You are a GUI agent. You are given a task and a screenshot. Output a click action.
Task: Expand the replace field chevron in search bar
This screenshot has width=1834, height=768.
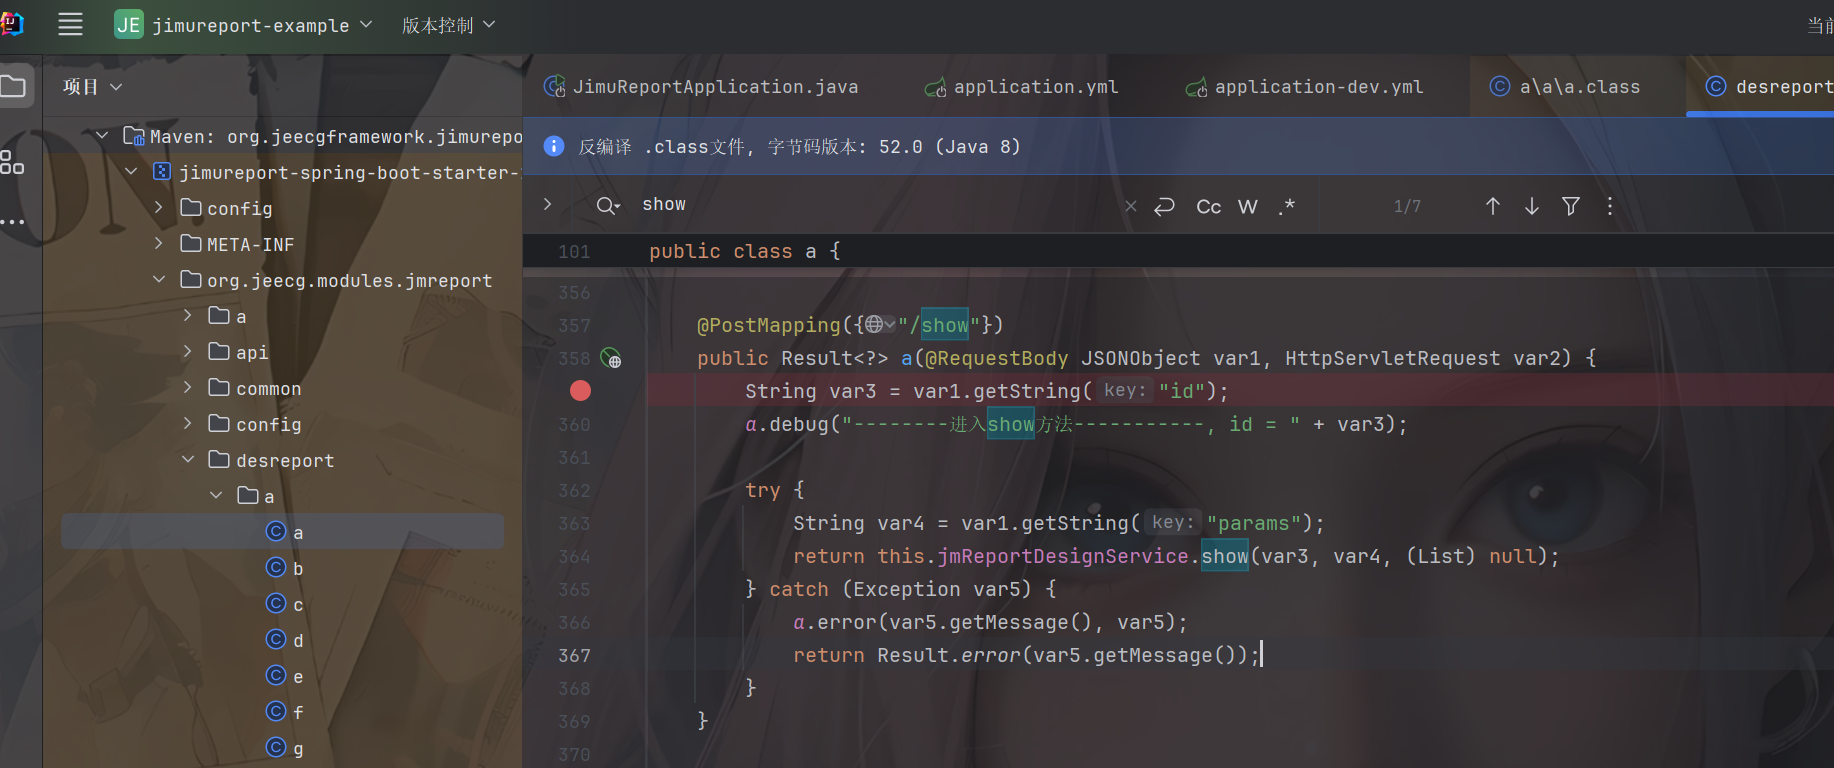[547, 204]
